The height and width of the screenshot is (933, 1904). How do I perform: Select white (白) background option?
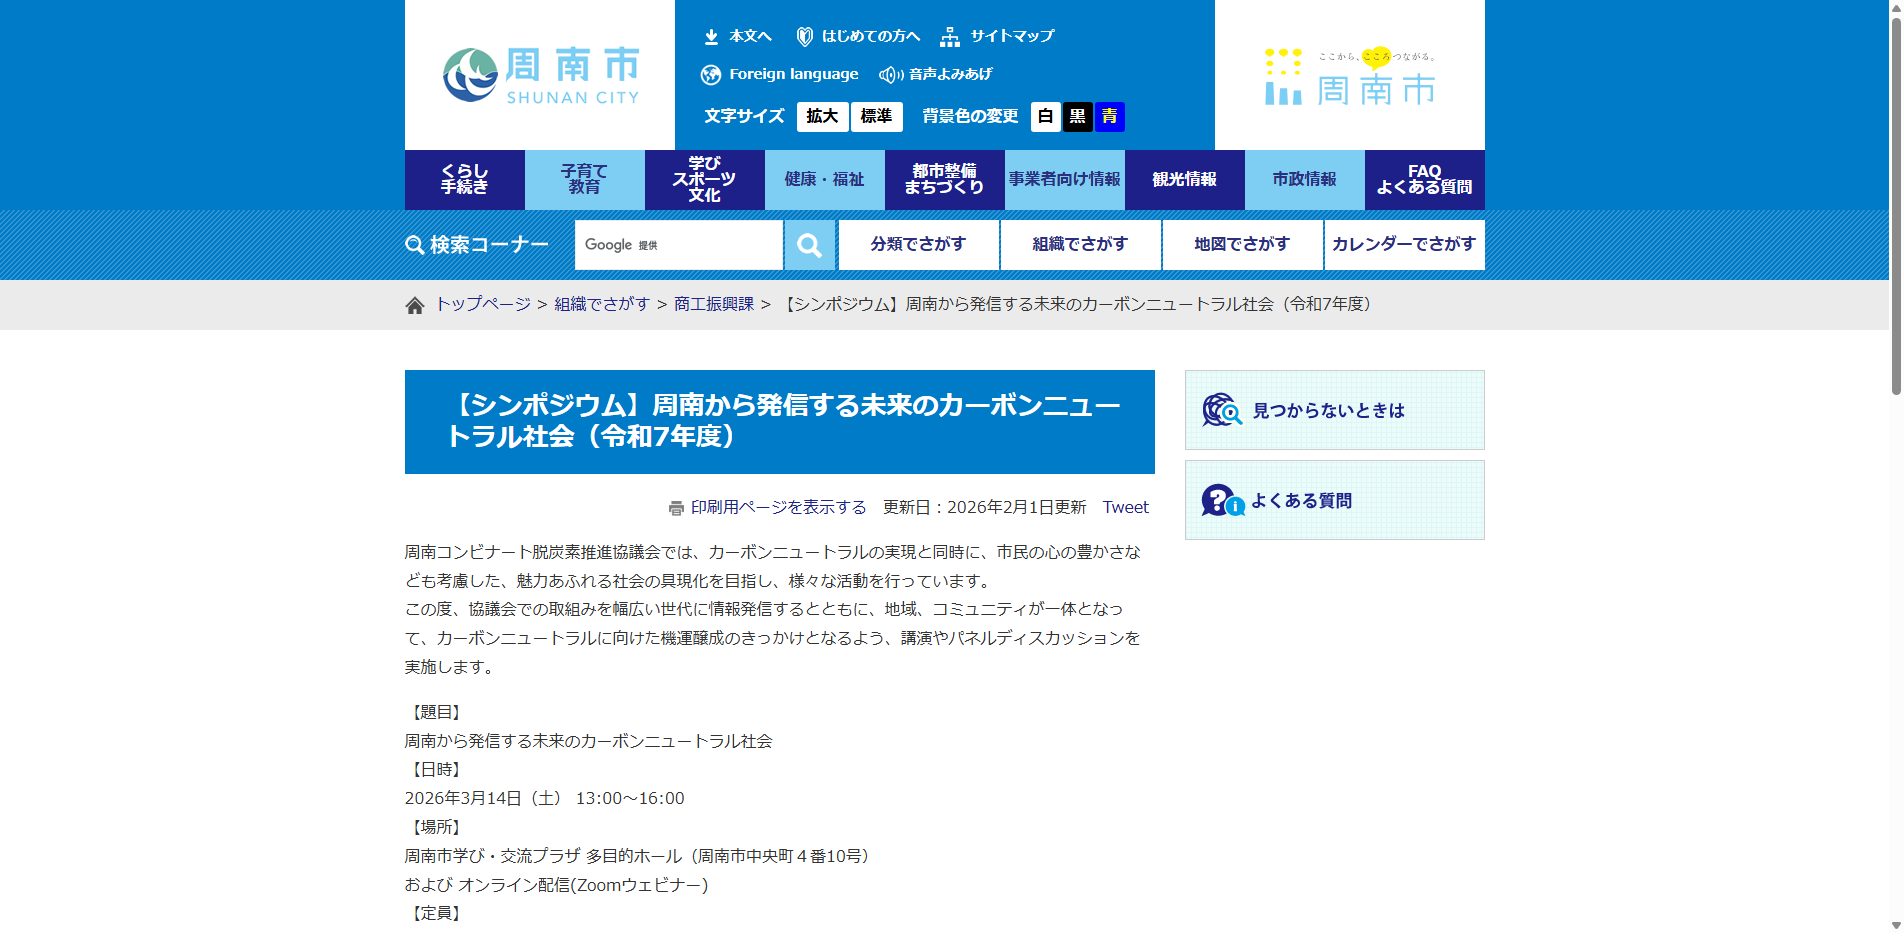pos(1045,117)
